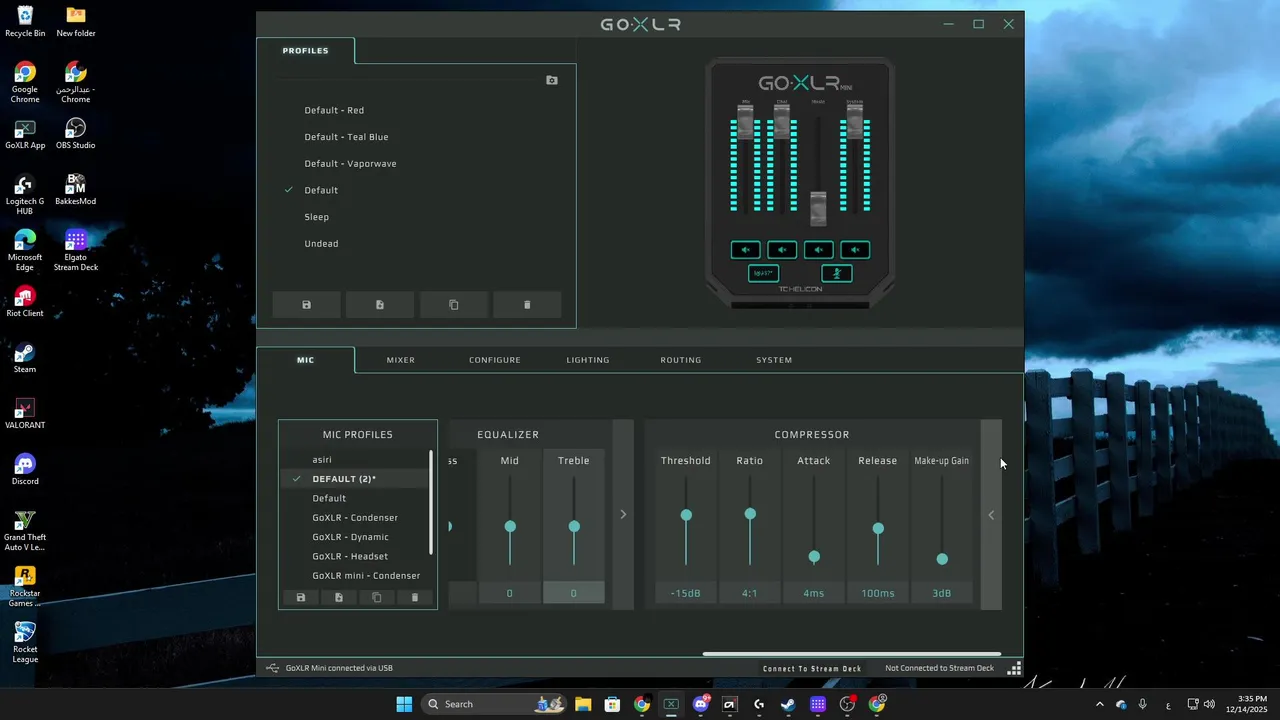
Task: Toggle the mute button under the Mic fader
Action: click(745, 250)
